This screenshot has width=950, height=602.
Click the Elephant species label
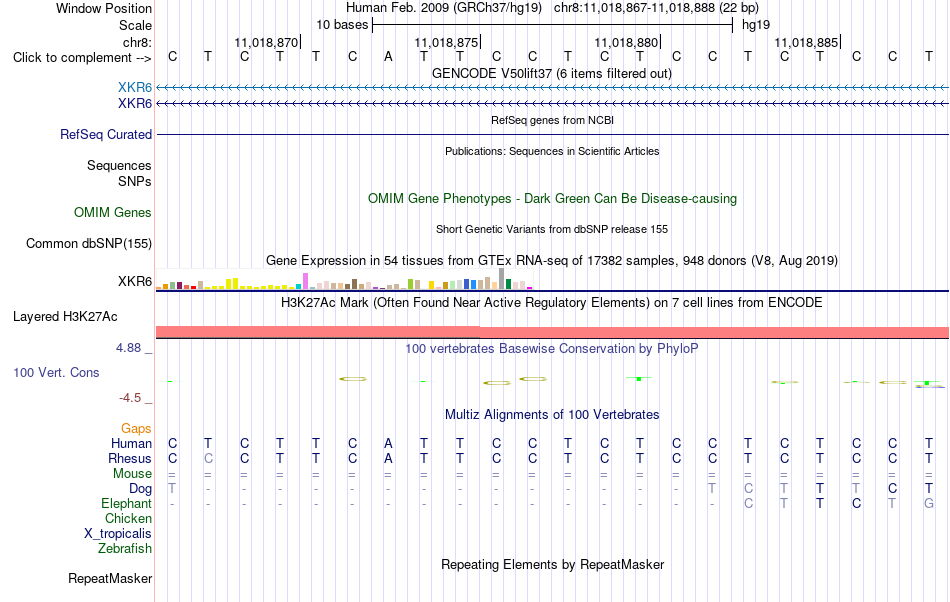click(x=126, y=504)
